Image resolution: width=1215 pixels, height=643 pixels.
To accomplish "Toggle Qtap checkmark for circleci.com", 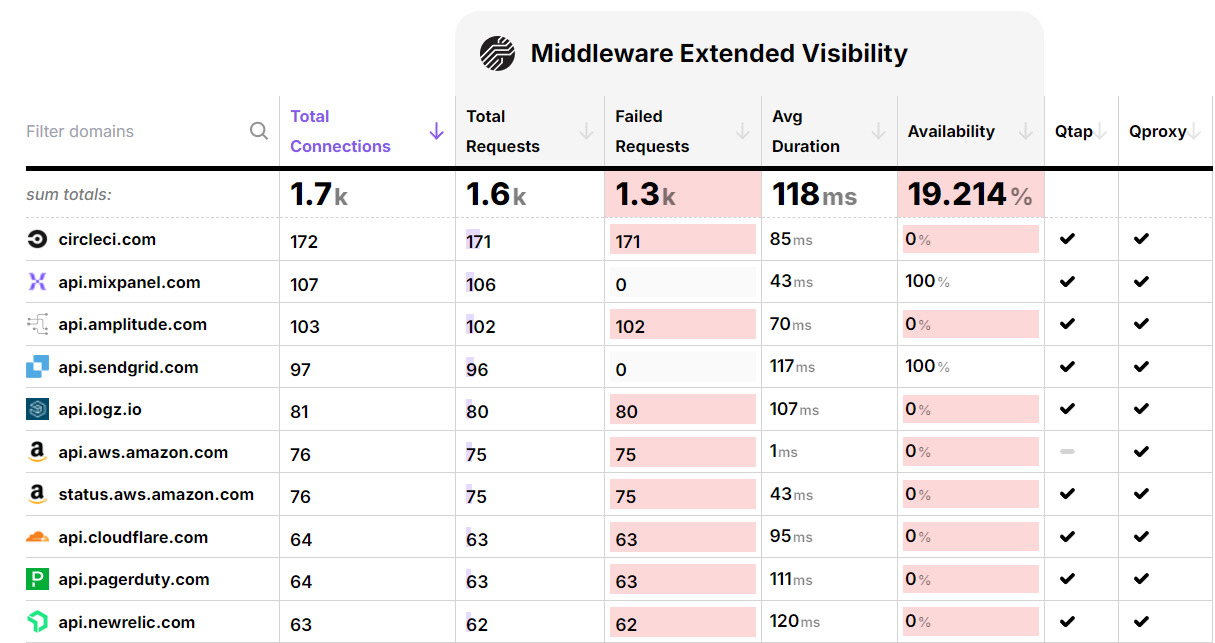I will [1067, 239].
